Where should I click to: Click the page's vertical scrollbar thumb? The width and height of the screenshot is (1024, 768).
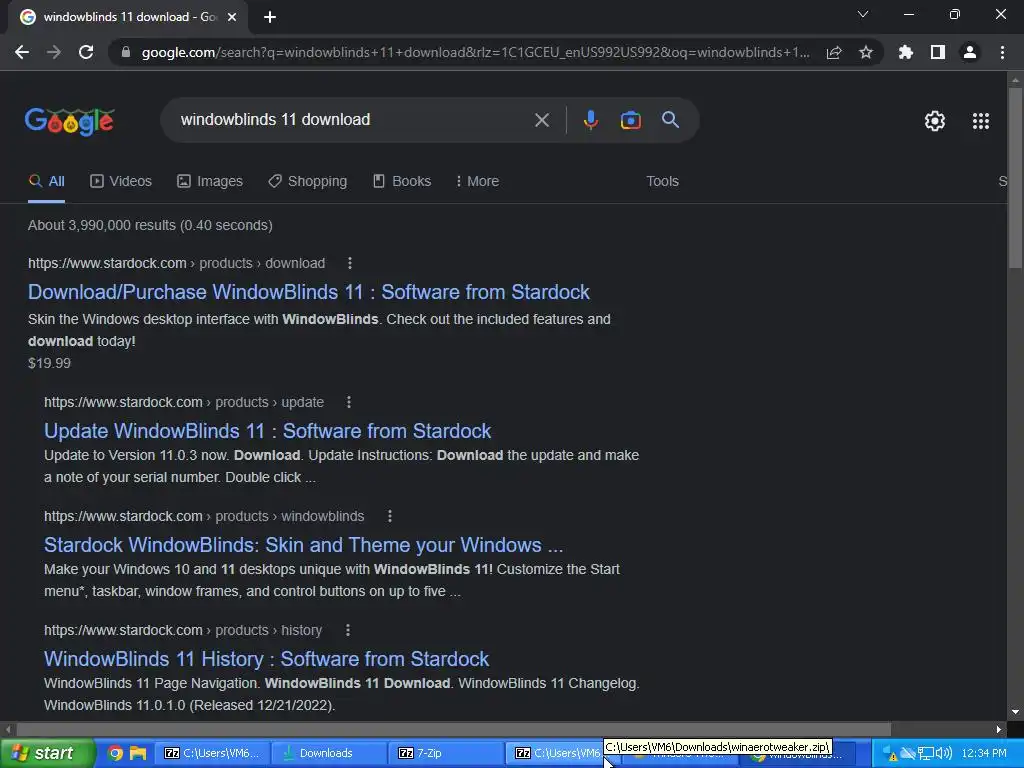click(1015, 178)
